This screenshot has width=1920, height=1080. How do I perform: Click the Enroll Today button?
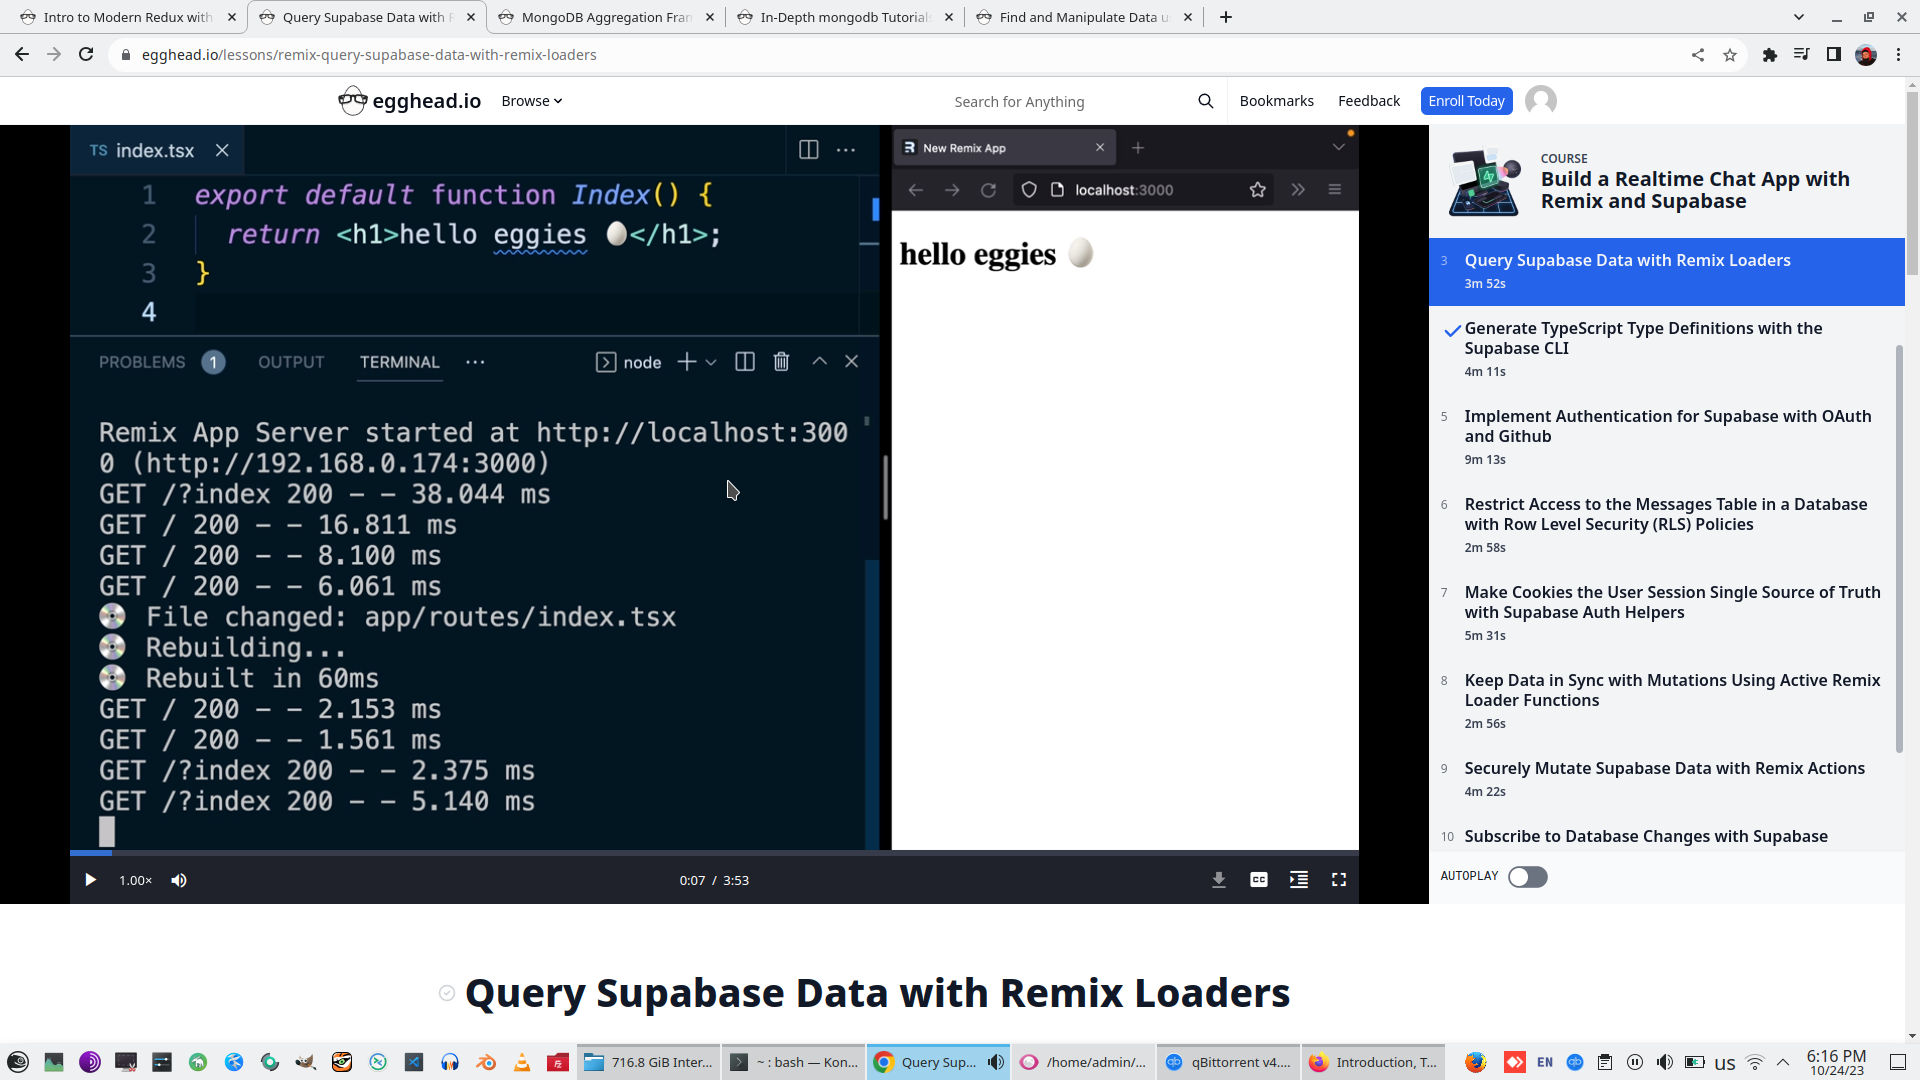tap(1465, 101)
